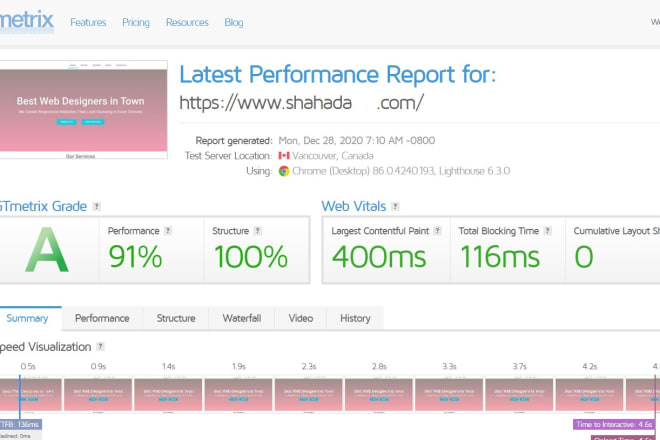Click the 91% performance score
The width and height of the screenshot is (660, 440).
point(135,256)
